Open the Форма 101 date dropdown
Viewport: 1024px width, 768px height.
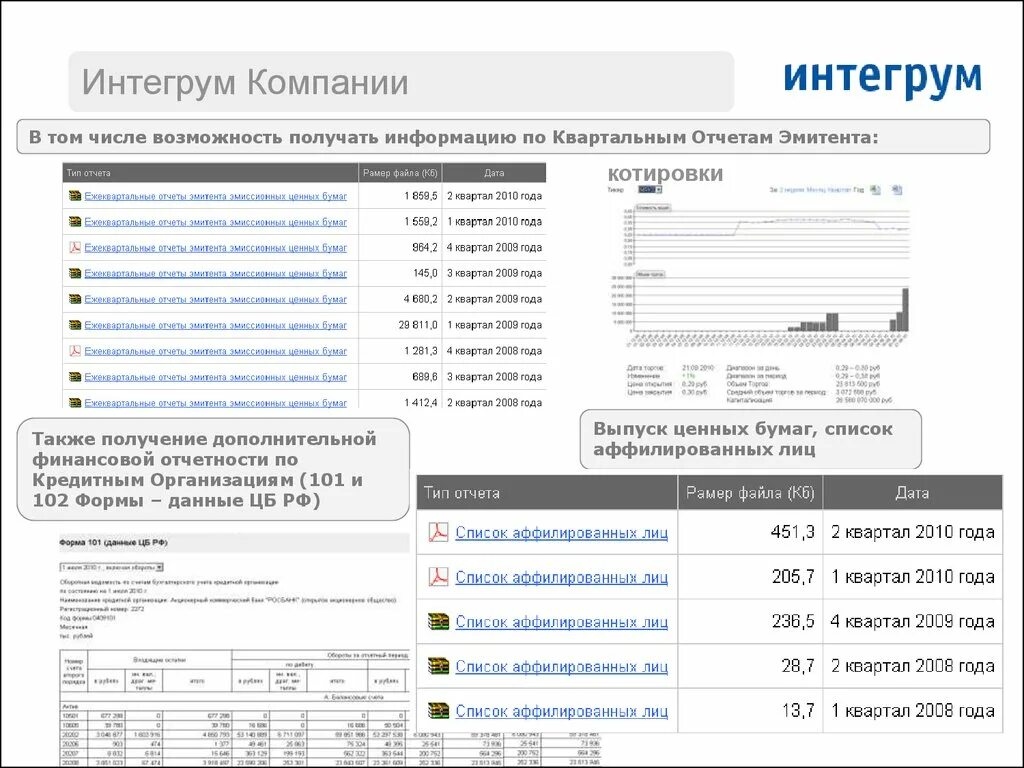[112, 568]
